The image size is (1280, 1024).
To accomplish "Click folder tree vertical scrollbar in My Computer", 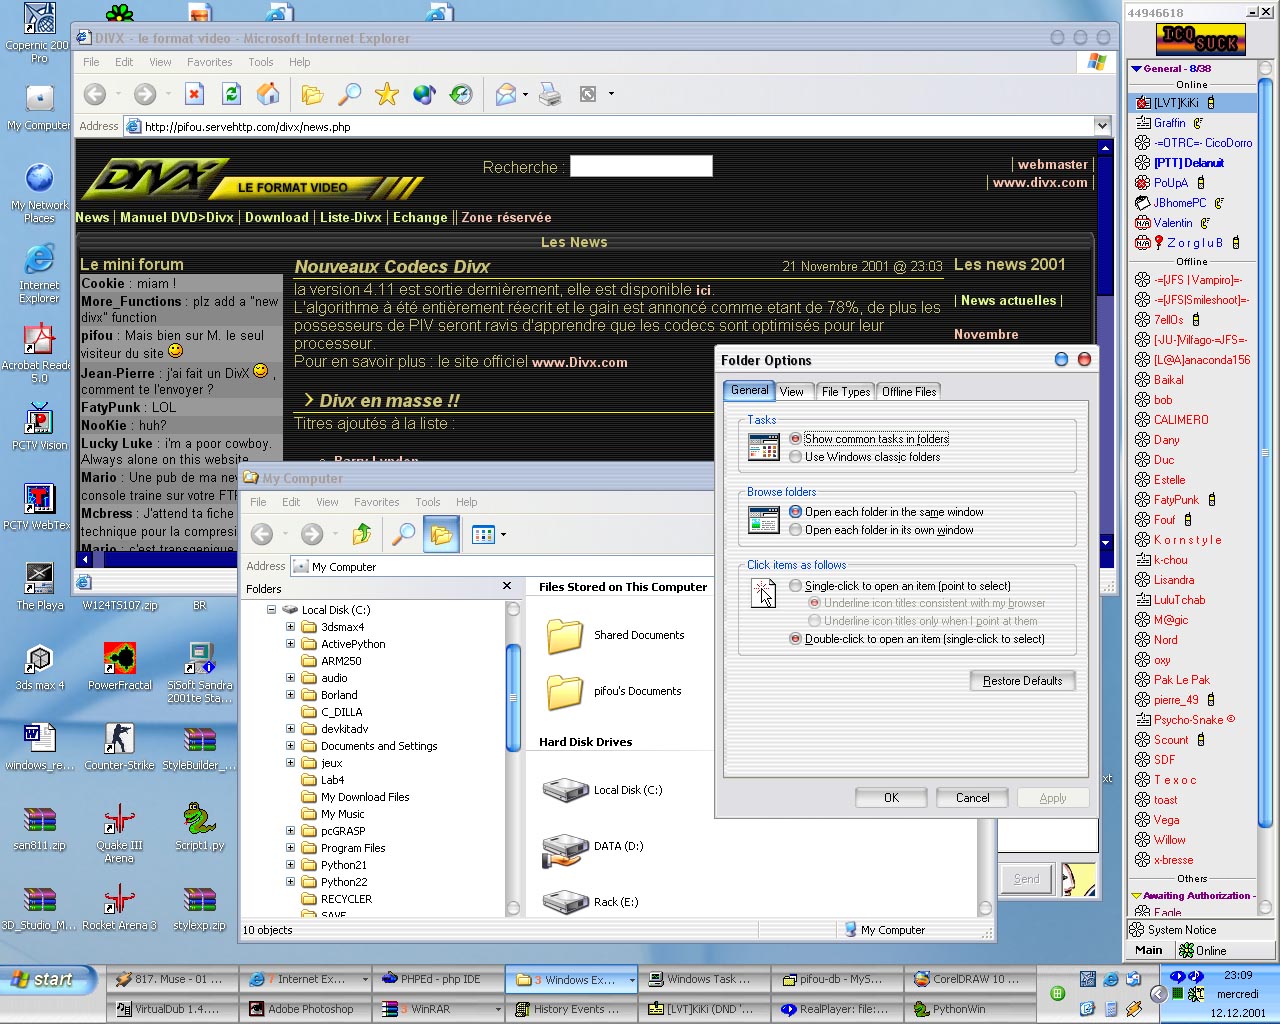I will click(513, 697).
